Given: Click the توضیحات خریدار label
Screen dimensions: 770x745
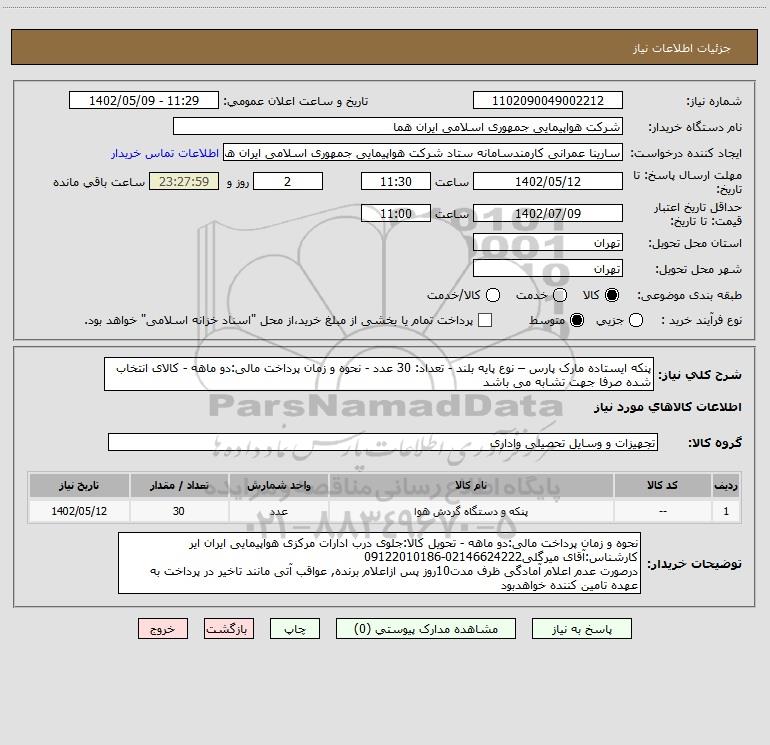Looking at the screenshot, I should [x=694, y=564].
